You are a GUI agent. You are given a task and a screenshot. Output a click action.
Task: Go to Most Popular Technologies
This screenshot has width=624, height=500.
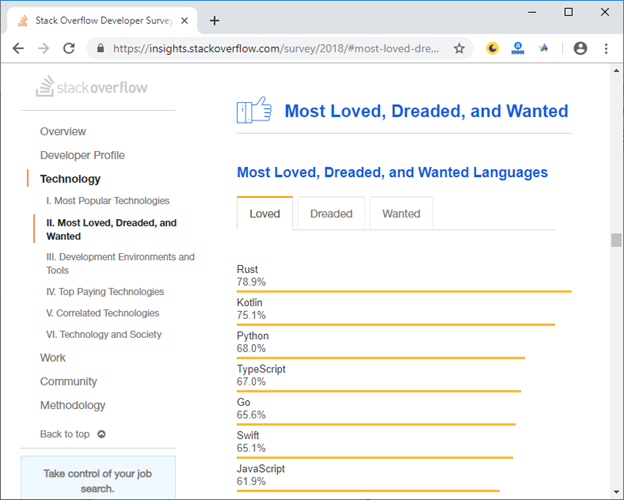(x=108, y=201)
